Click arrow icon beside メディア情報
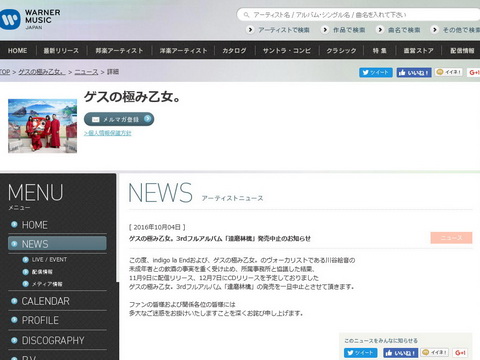This screenshot has height=360, width=480. [x=25, y=284]
